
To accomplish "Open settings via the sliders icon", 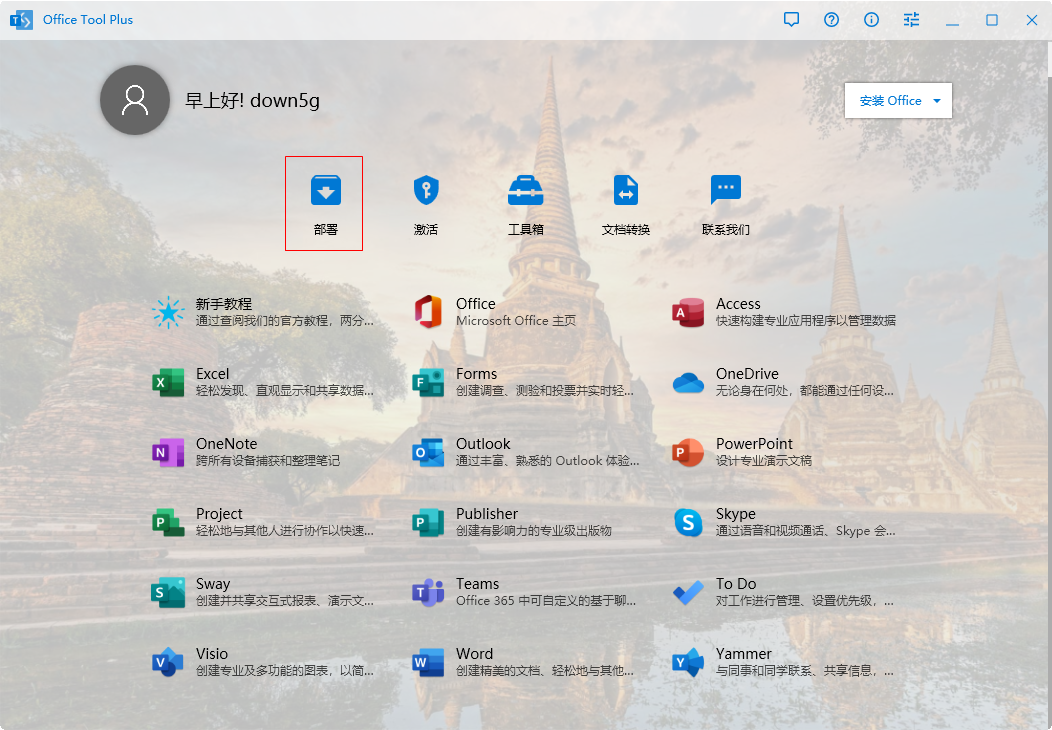I will pos(911,19).
